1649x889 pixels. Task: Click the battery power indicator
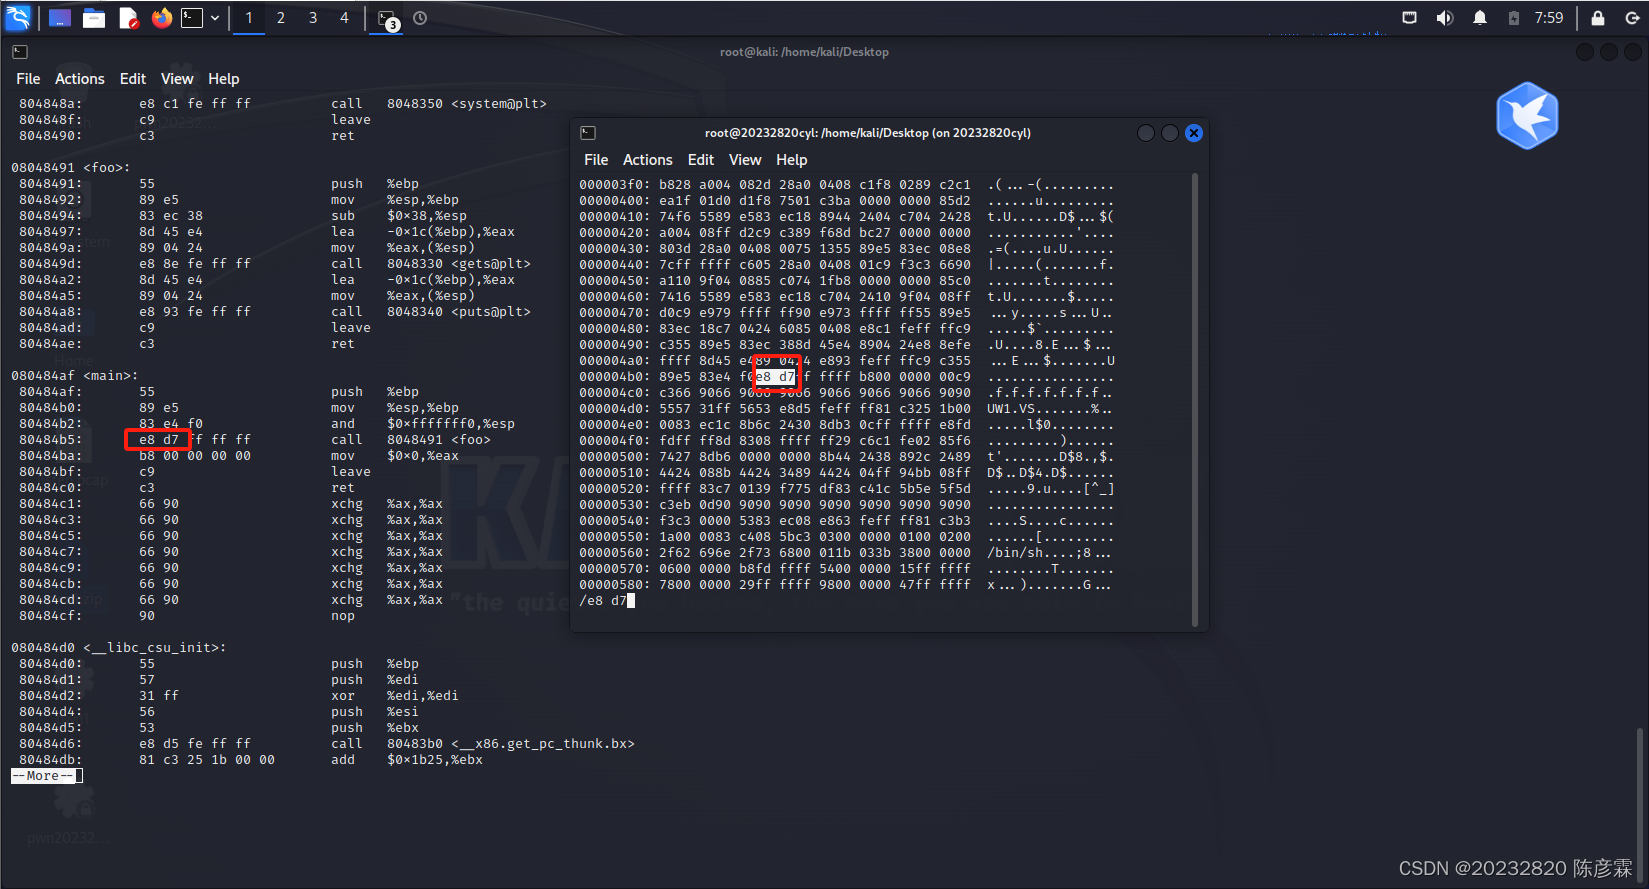pos(1514,18)
